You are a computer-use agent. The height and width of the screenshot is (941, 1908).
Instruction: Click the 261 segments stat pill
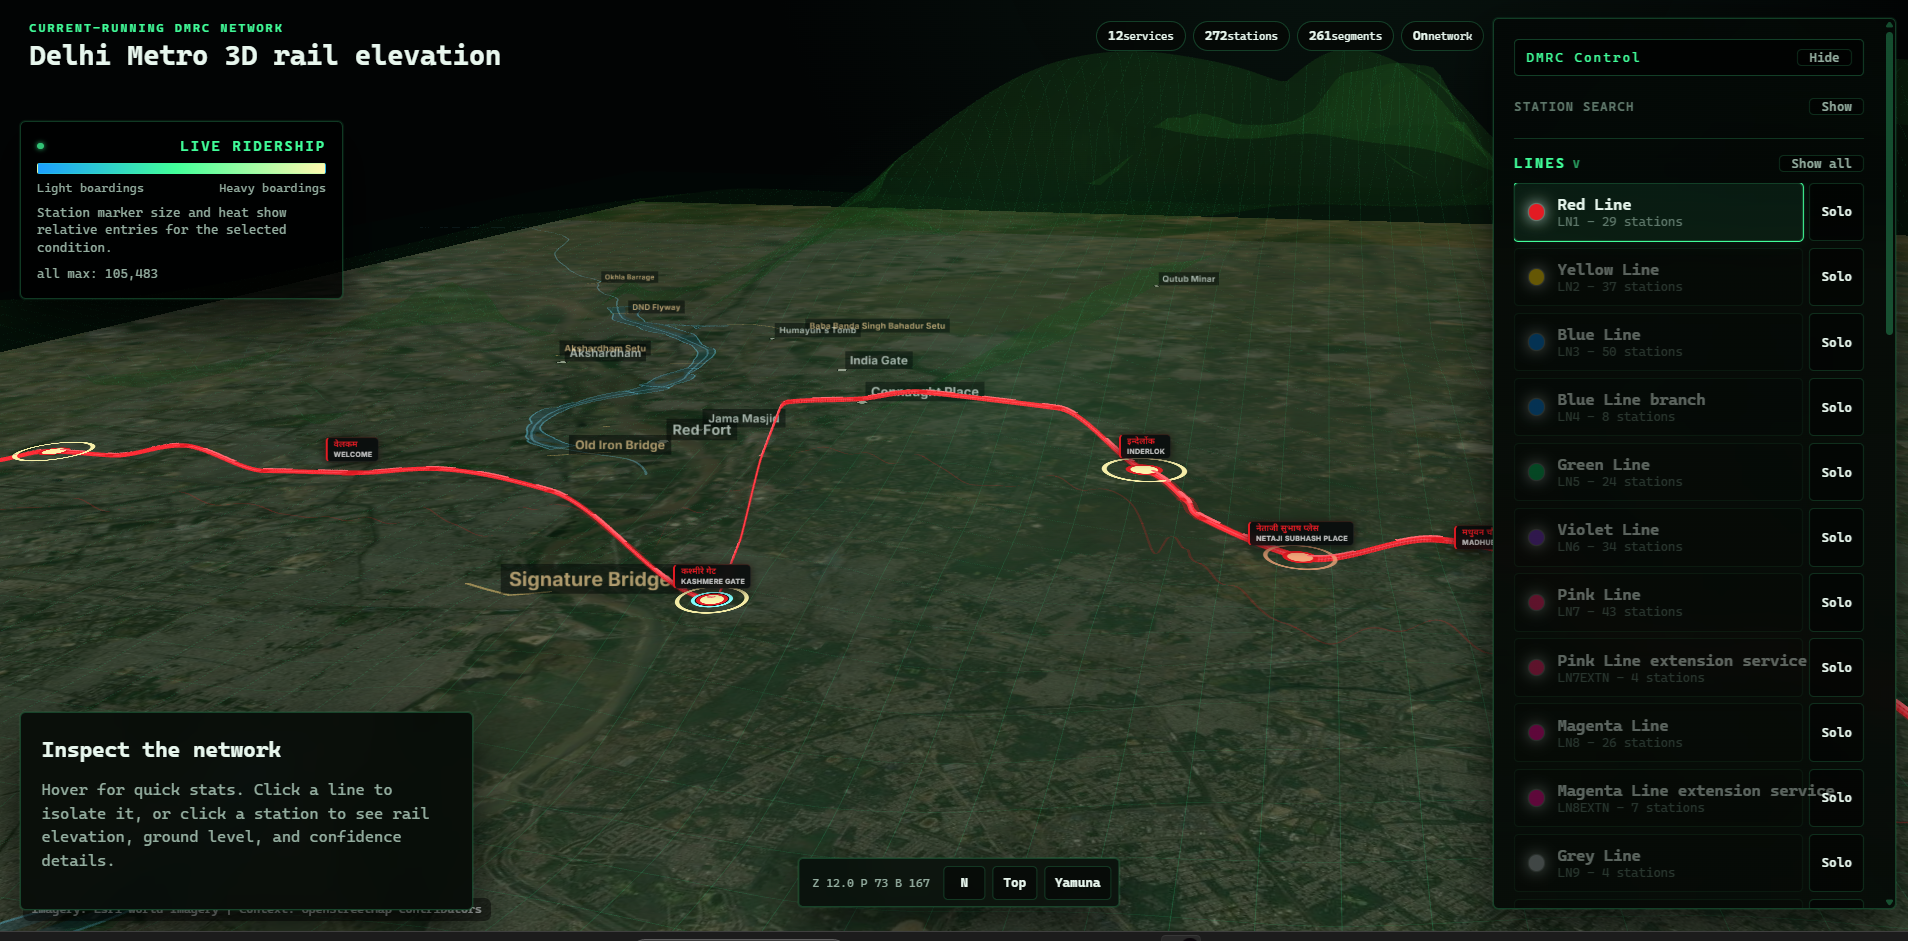pos(1345,36)
